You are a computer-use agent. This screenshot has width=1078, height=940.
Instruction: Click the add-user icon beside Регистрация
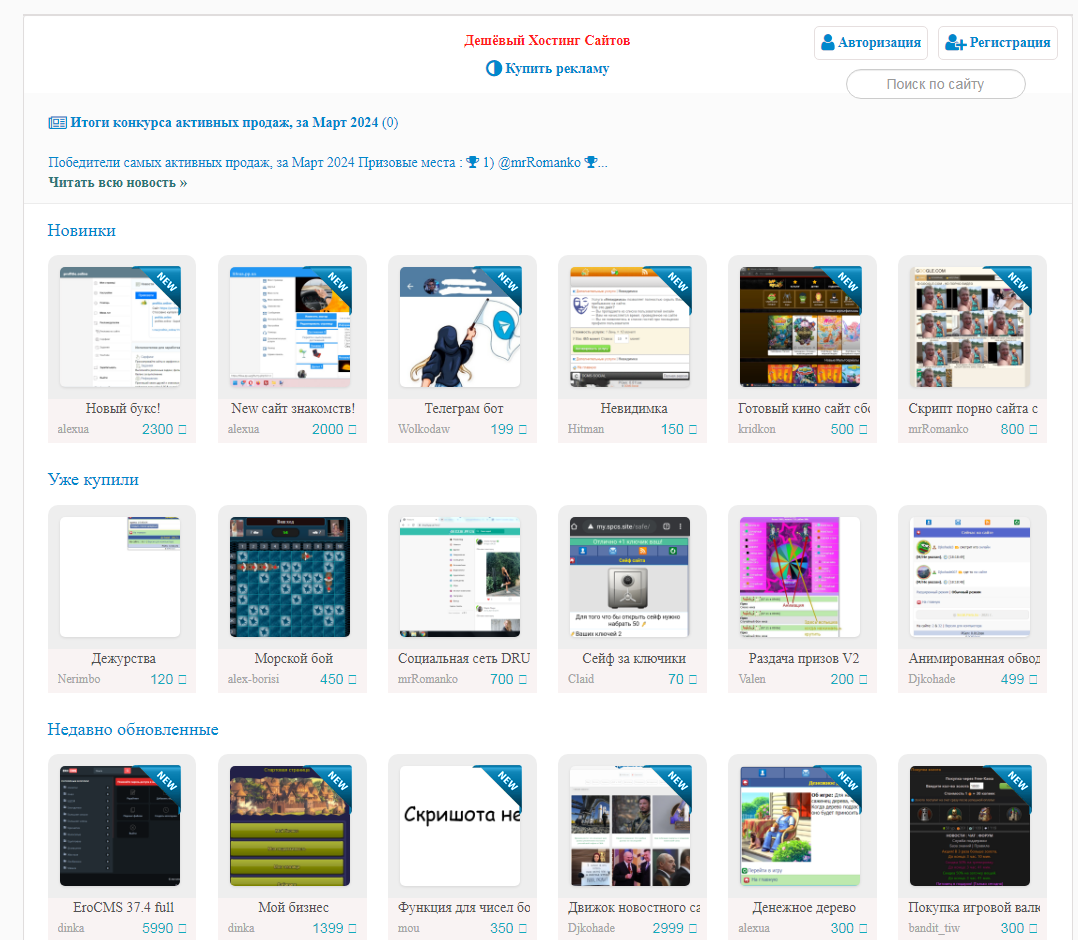pyautogui.click(x=955, y=43)
